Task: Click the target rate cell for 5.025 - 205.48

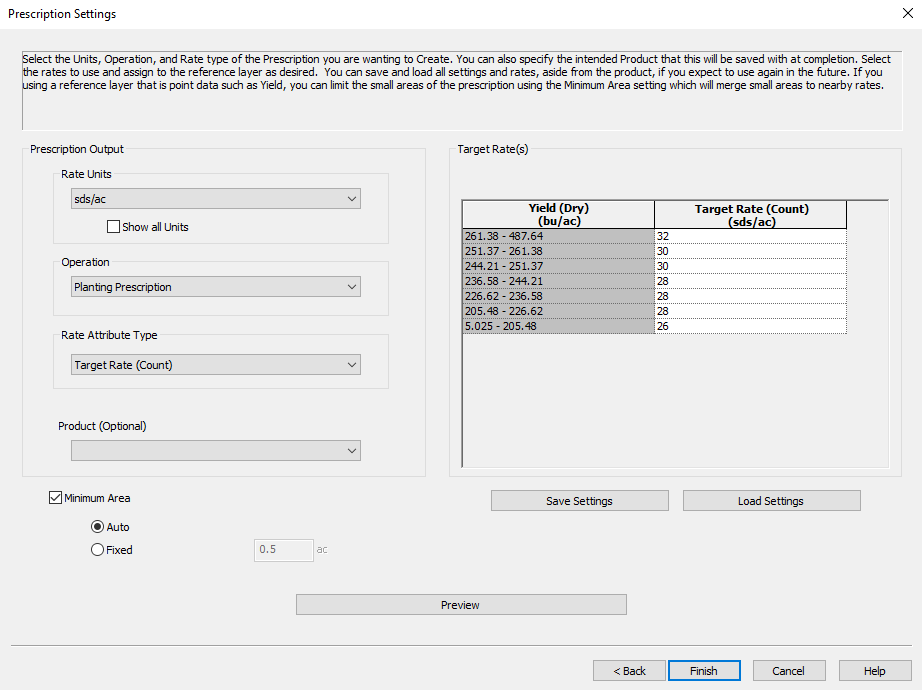Action: click(x=749, y=326)
